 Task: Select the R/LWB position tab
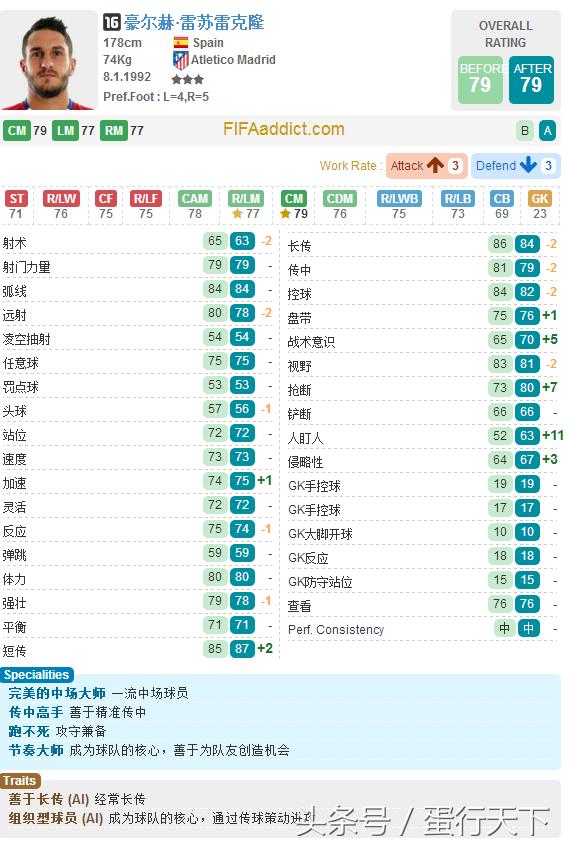[x=399, y=199]
